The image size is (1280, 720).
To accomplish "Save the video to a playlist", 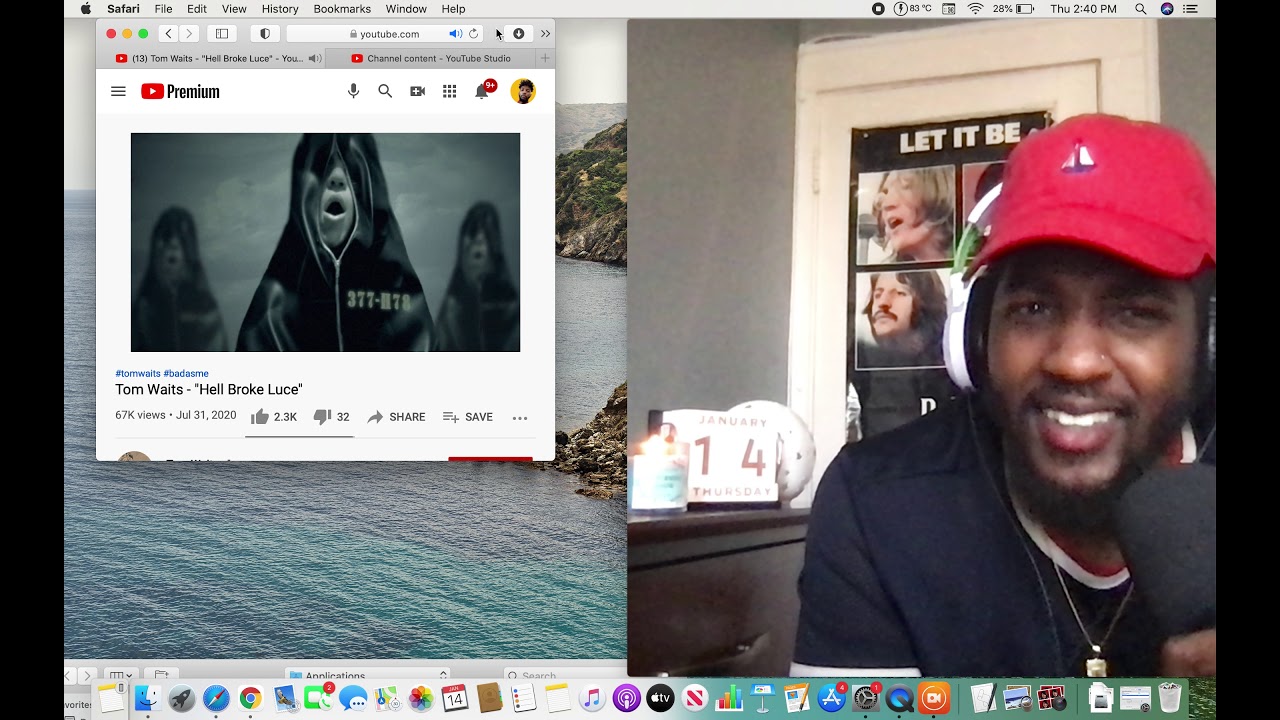I will pos(468,417).
